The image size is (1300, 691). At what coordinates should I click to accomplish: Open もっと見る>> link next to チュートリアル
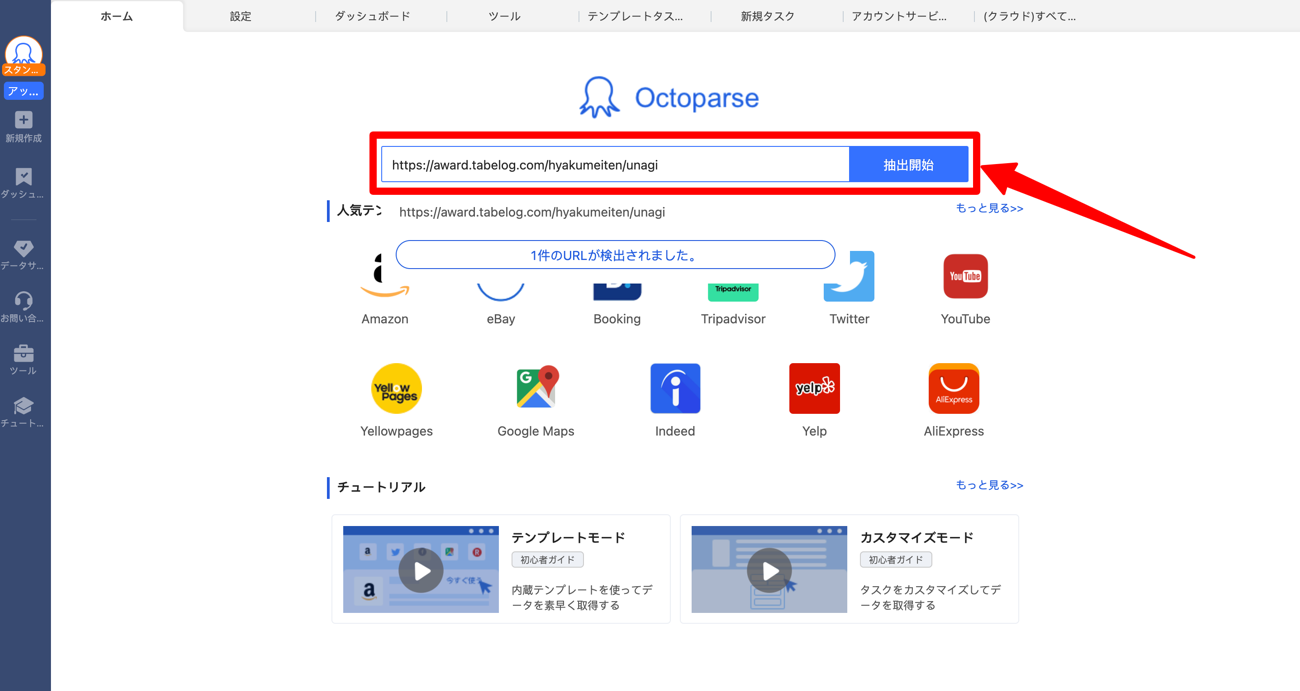pos(989,485)
